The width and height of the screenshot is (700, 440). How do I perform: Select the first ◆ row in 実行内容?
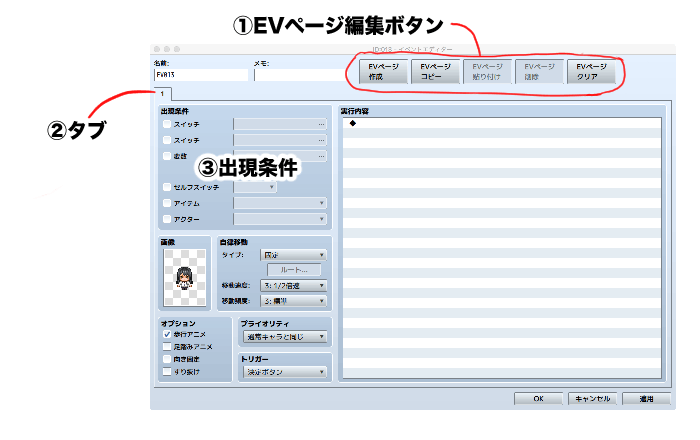[x=502, y=123]
